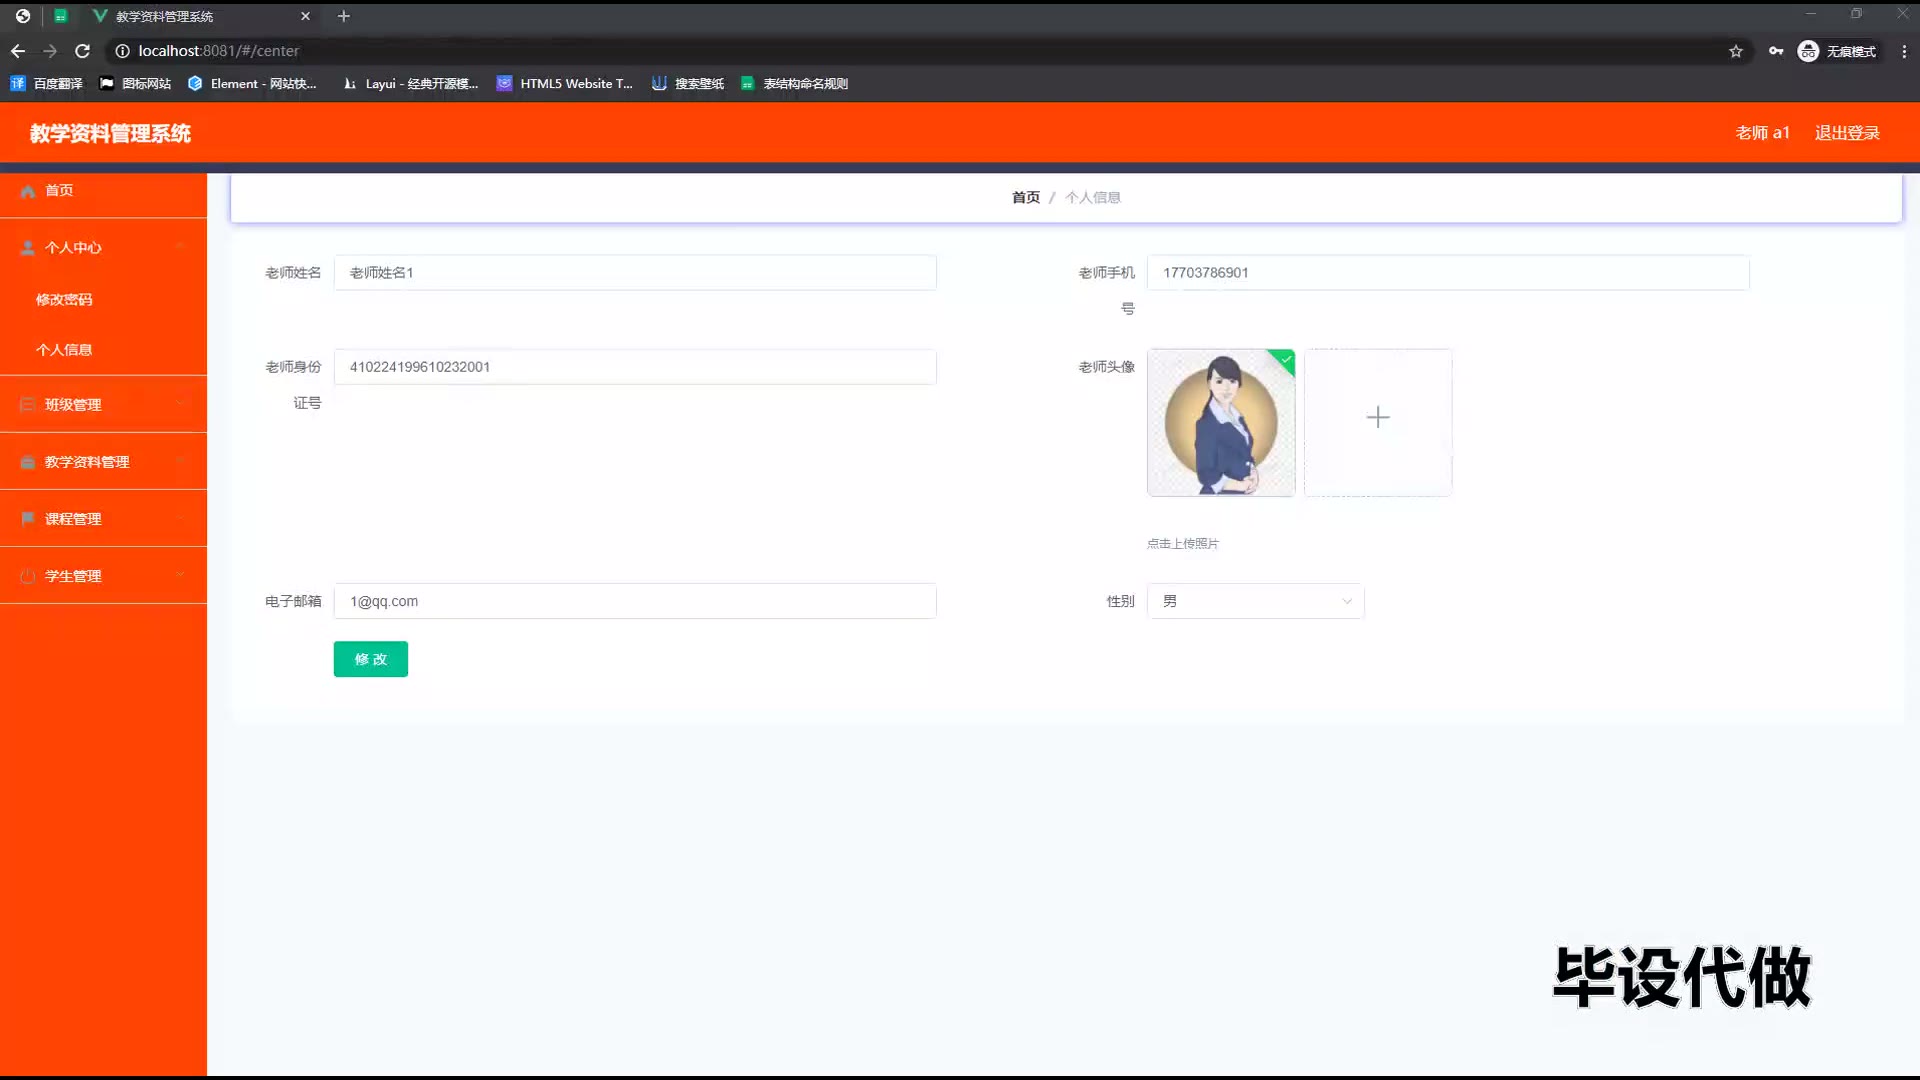Go to 首页 in the sidebar

pyautogui.click(x=103, y=190)
